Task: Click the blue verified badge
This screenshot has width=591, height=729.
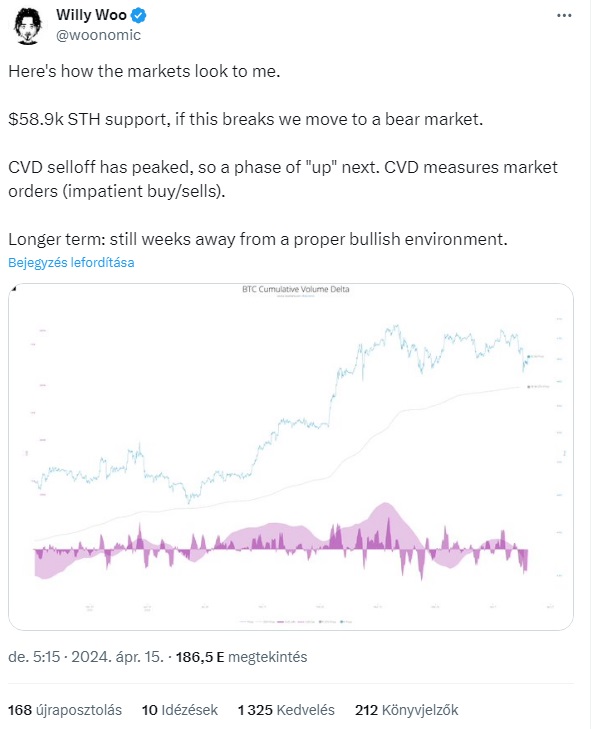Action: (138, 16)
